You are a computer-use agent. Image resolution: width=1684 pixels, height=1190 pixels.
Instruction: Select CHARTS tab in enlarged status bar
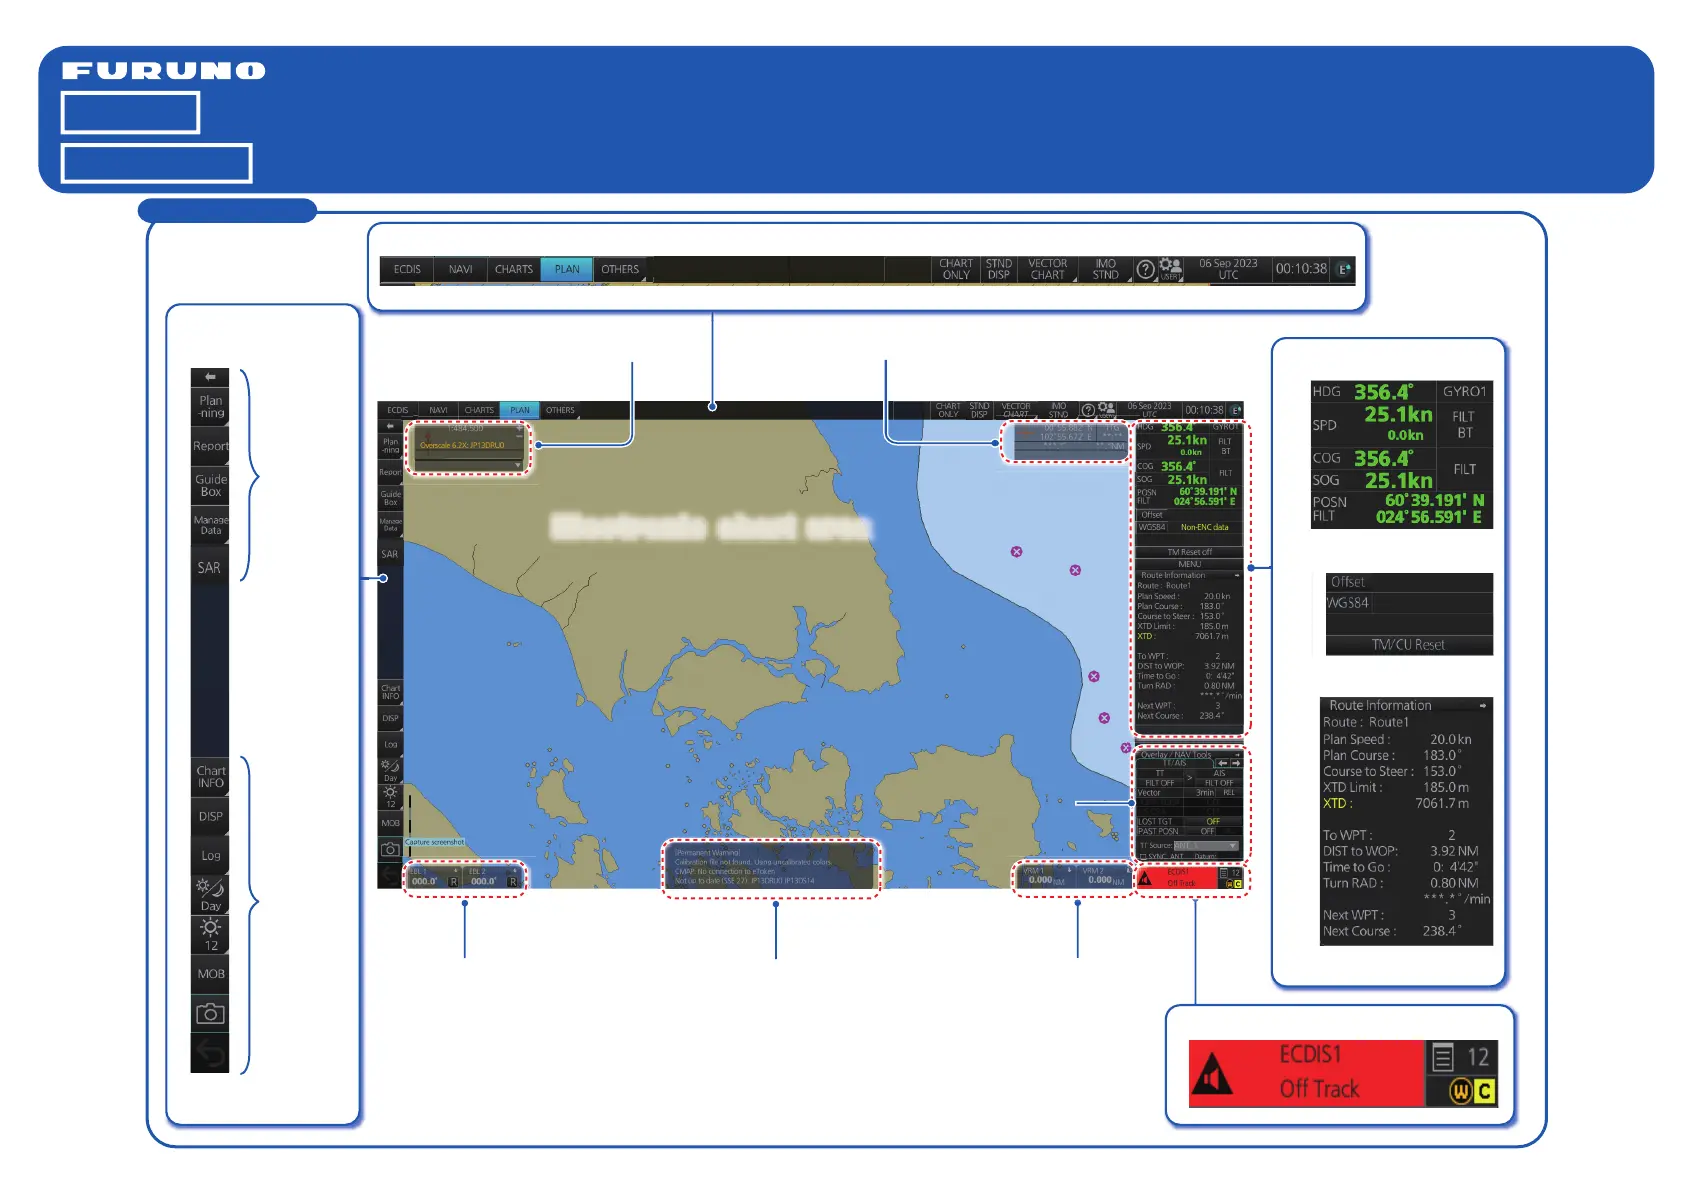[514, 269]
